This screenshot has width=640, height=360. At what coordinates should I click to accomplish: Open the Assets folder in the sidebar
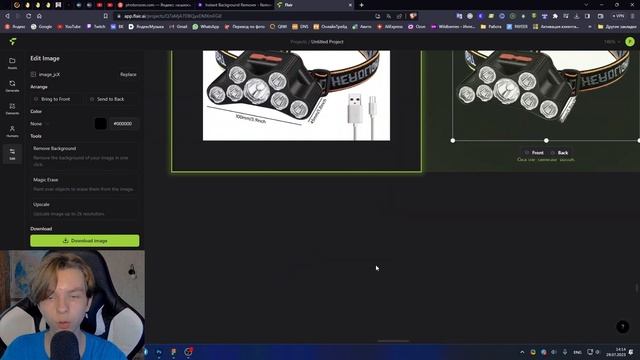click(x=12, y=63)
